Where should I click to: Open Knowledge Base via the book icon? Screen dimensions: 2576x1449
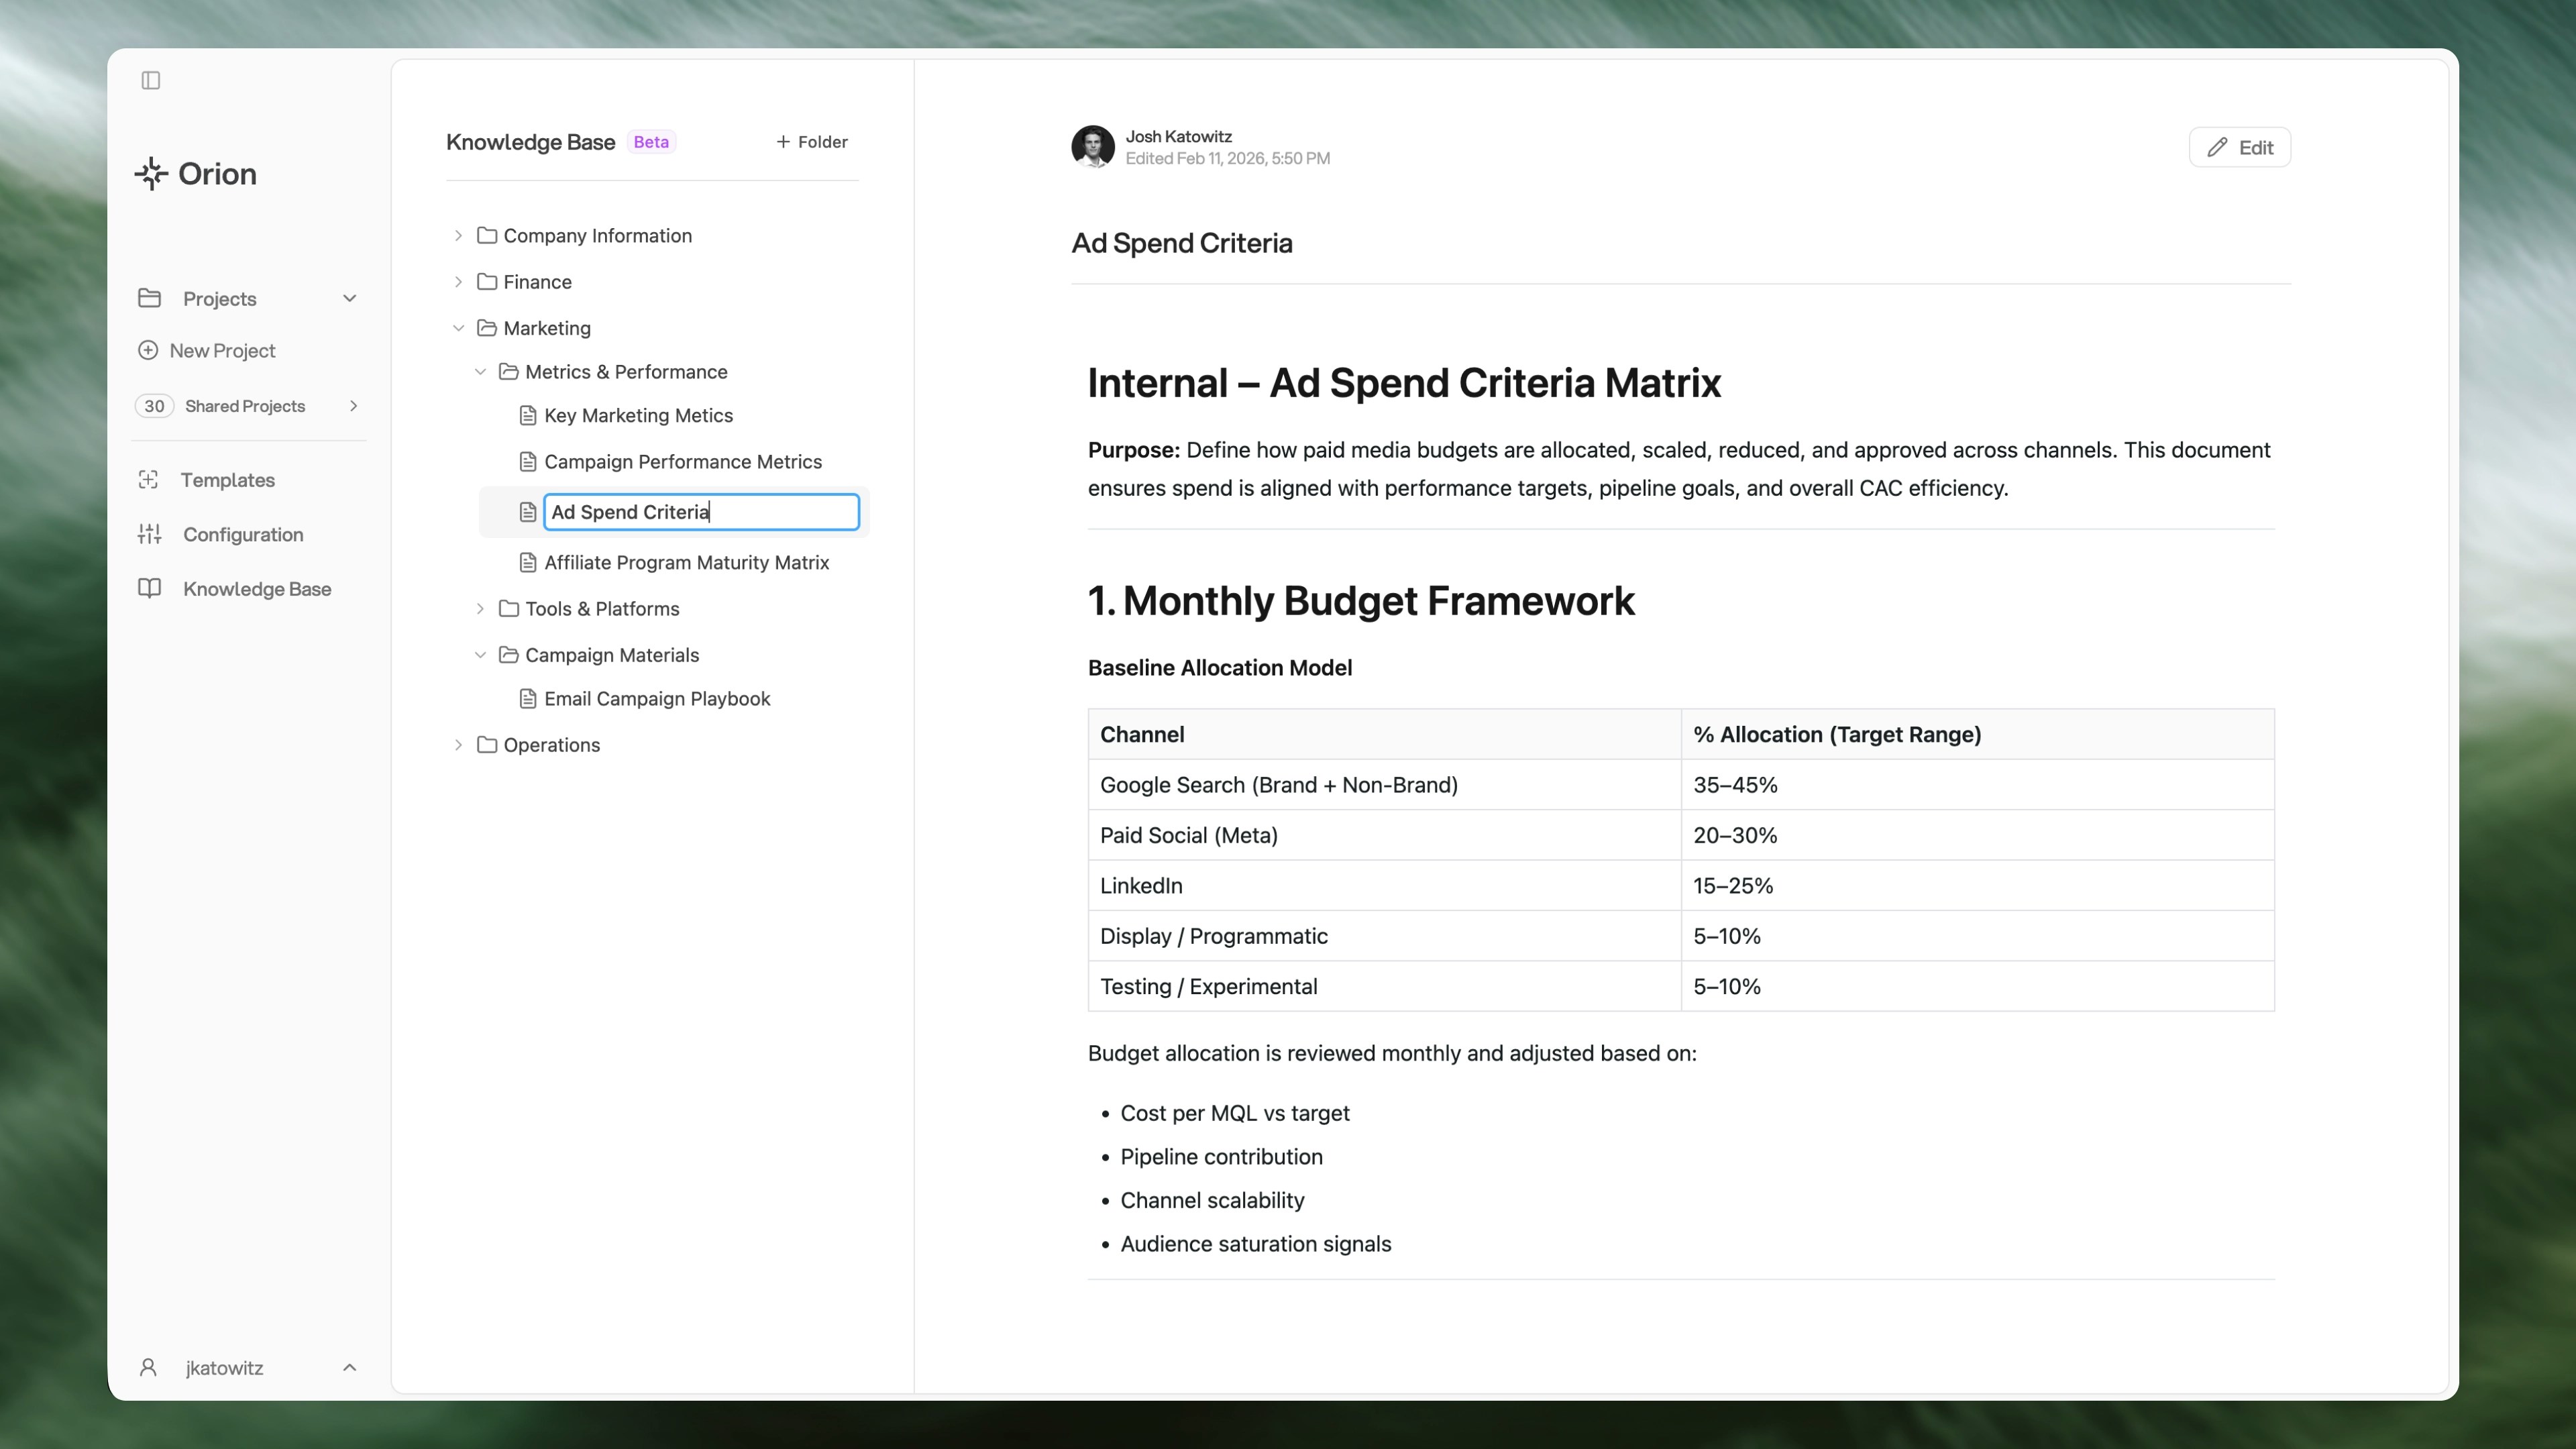(148, 589)
